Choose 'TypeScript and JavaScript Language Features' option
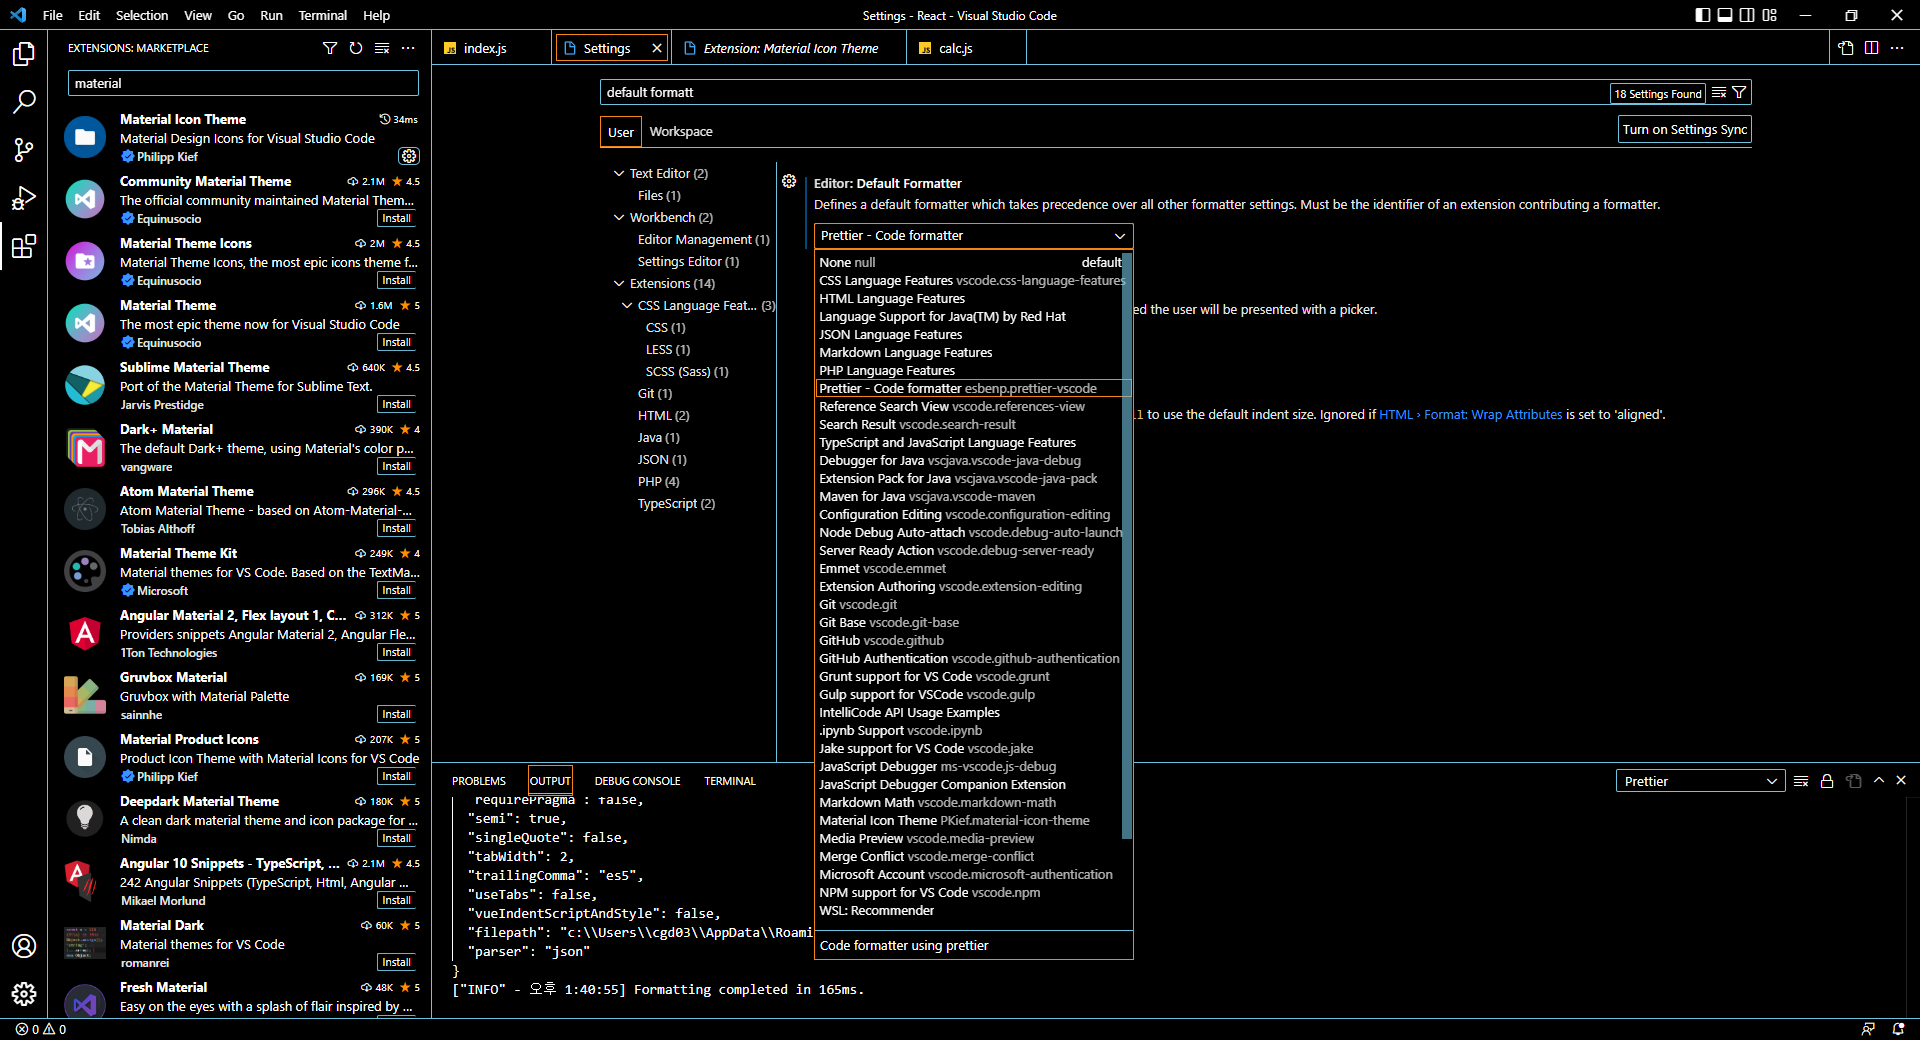This screenshot has width=1920, height=1040. (x=970, y=443)
